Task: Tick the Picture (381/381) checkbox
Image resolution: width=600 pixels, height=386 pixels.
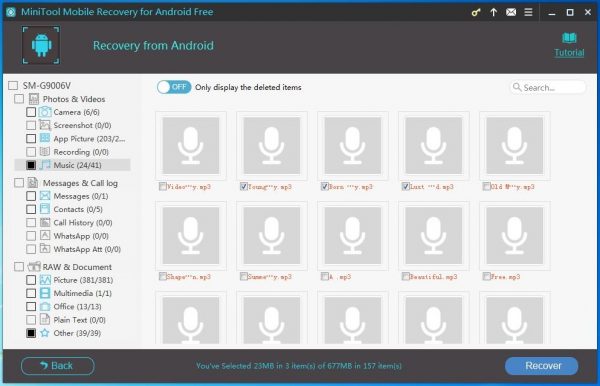Action: click(31, 280)
